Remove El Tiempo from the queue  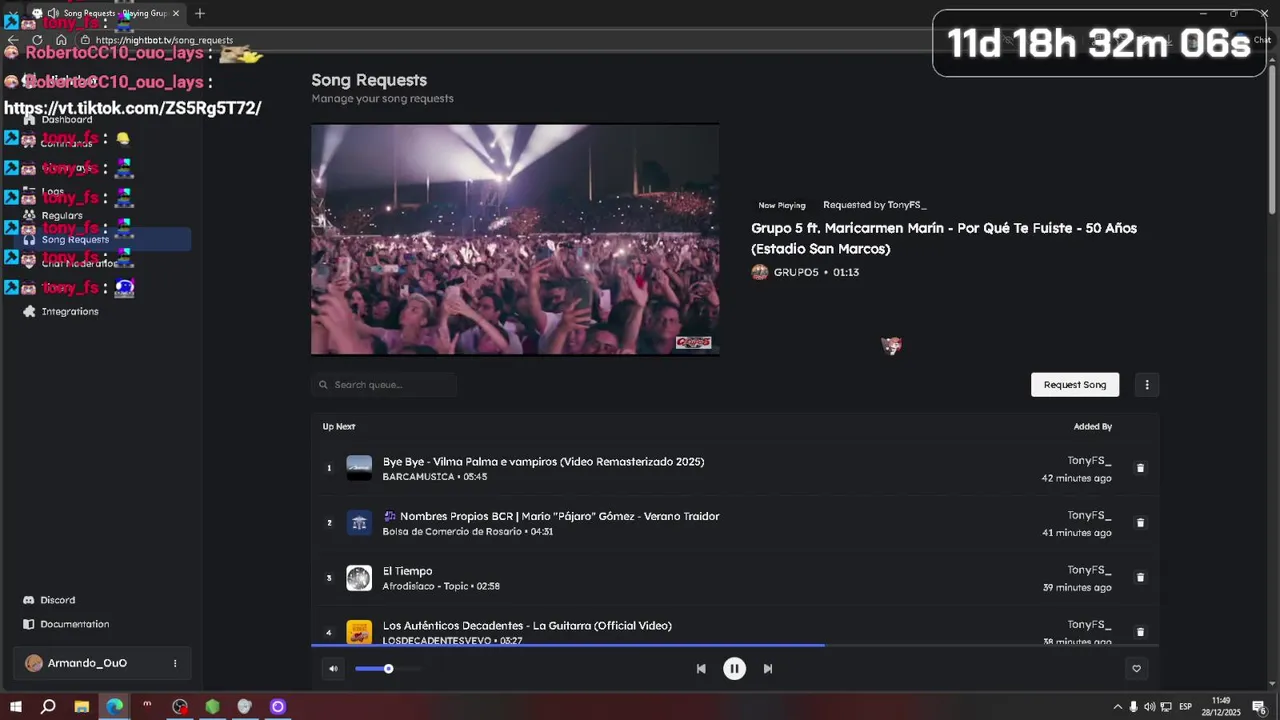pyautogui.click(x=1140, y=578)
